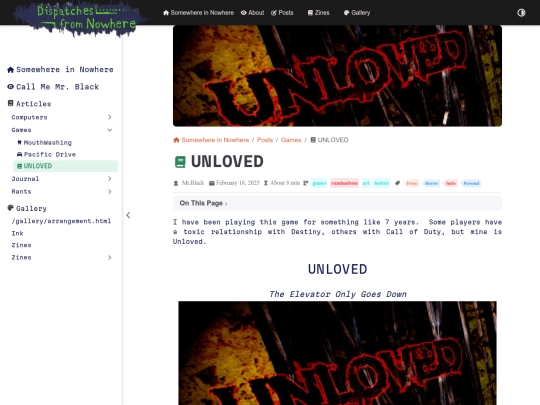Select the games category badge
This screenshot has width=540, height=405.
(319, 183)
